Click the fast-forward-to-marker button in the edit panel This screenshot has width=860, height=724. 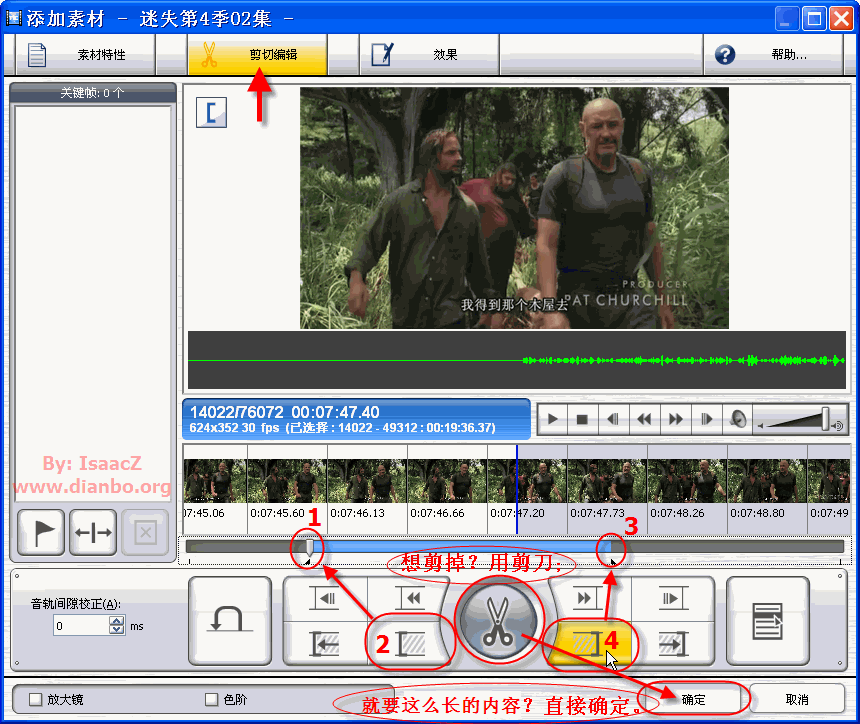pyautogui.click(x=589, y=598)
